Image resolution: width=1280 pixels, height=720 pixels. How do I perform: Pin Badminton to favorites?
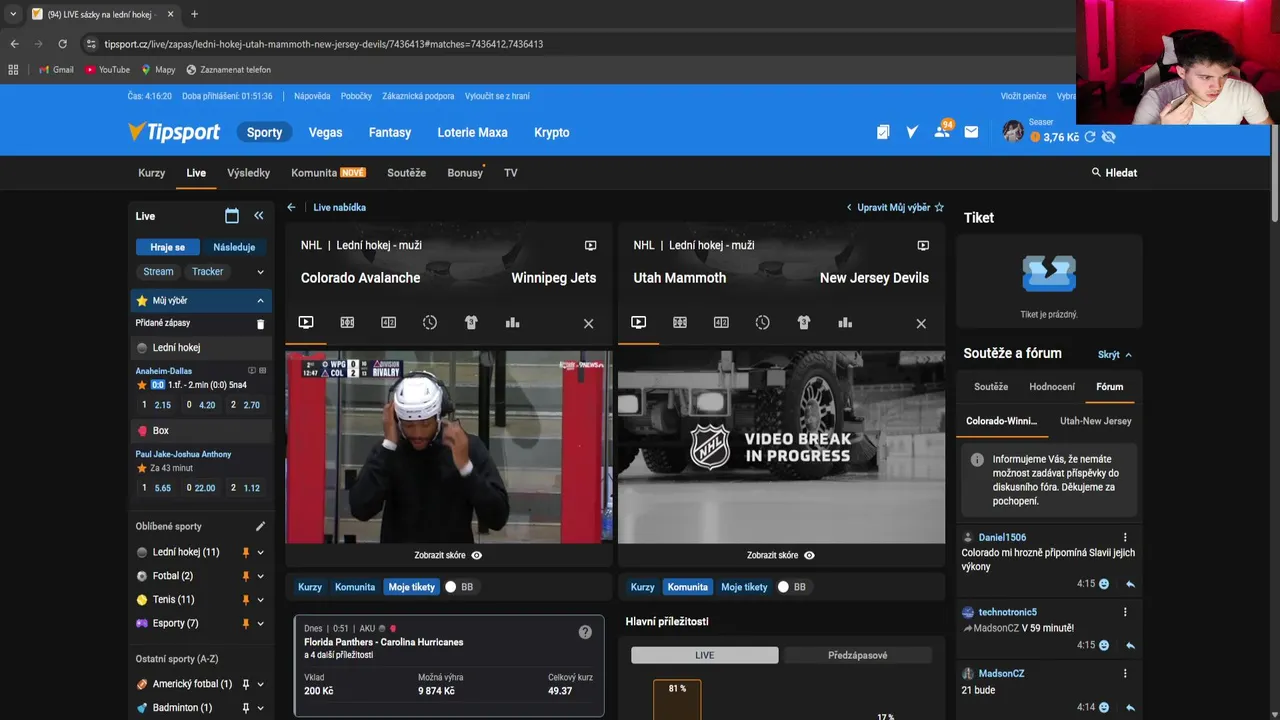(x=246, y=708)
